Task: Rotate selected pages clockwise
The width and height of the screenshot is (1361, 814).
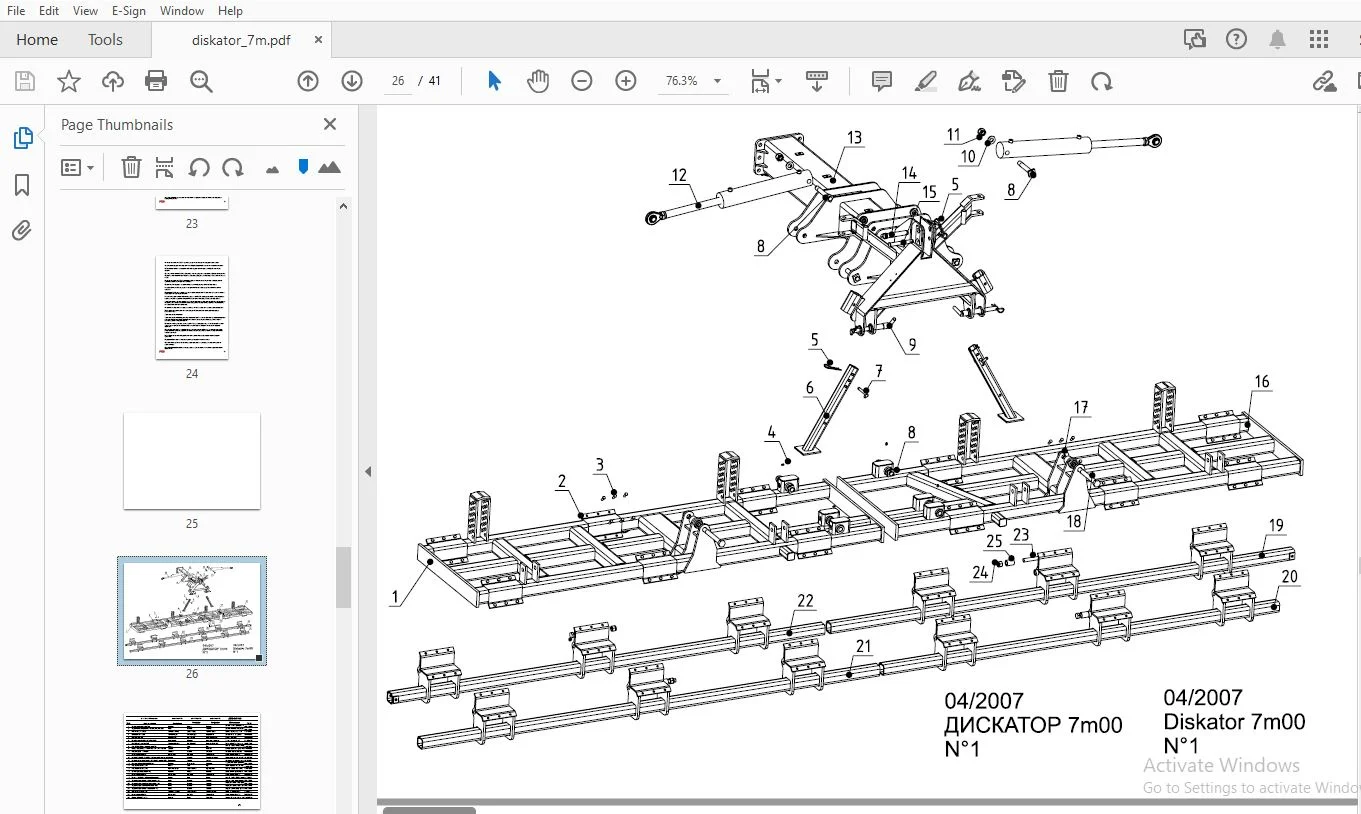Action: coord(233,167)
